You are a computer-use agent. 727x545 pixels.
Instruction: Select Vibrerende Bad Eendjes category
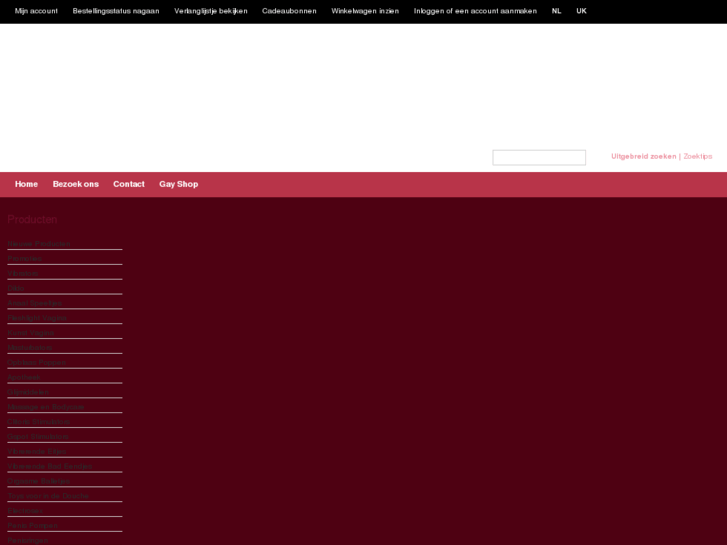(x=50, y=466)
